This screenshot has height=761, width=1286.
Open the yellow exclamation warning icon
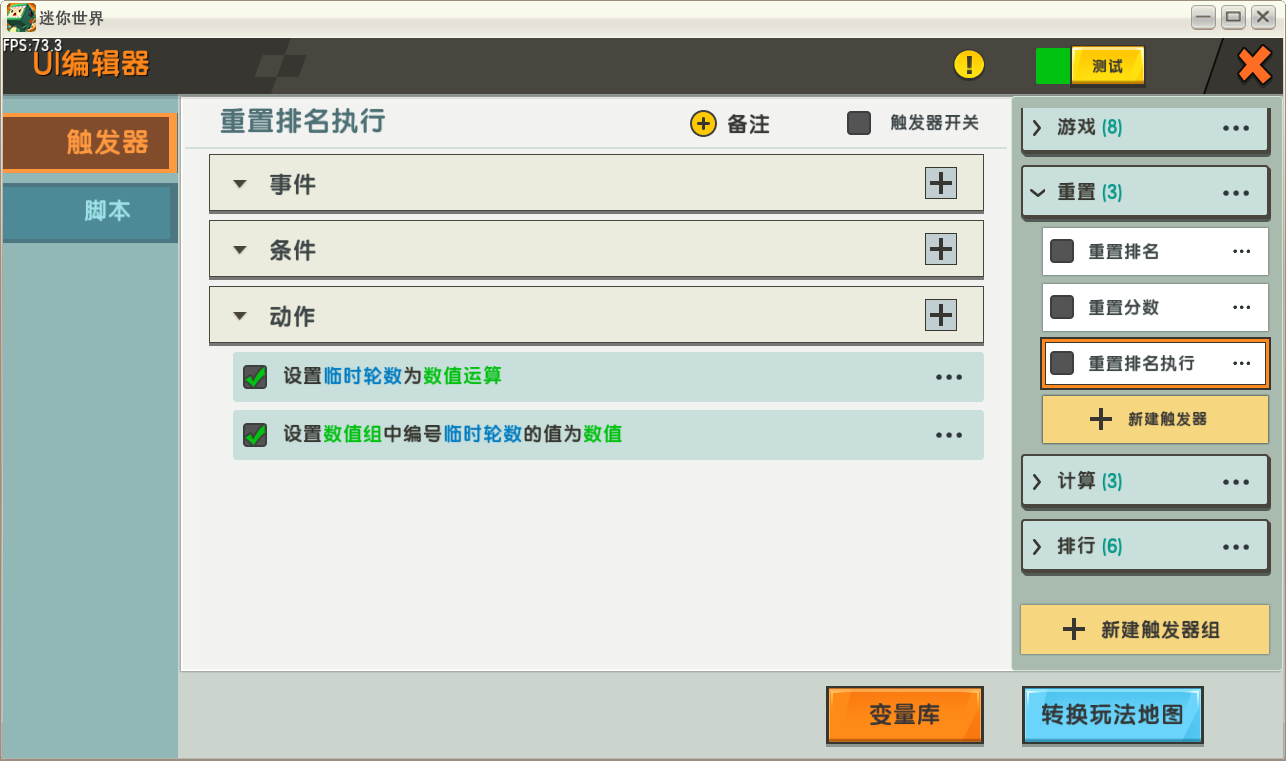969,65
